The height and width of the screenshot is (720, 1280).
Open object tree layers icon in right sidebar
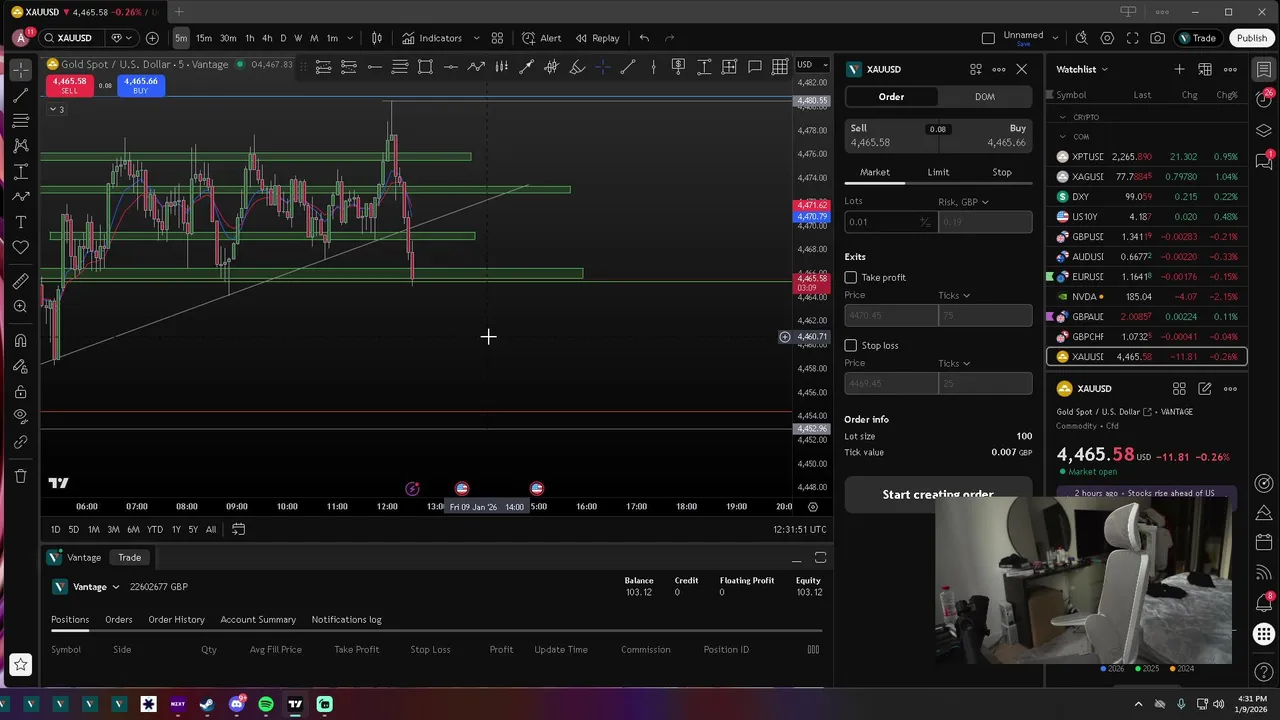(1264, 131)
